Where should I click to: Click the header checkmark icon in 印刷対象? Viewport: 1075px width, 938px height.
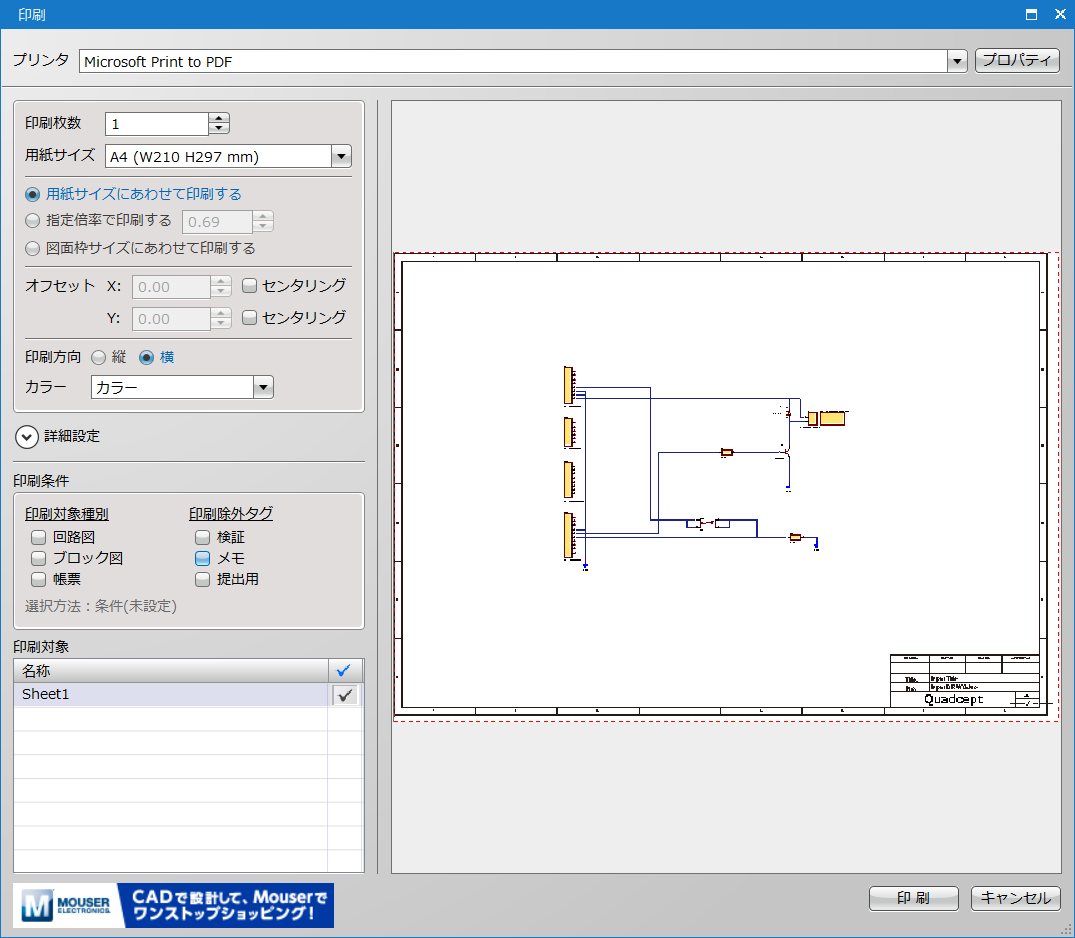click(344, 671)
